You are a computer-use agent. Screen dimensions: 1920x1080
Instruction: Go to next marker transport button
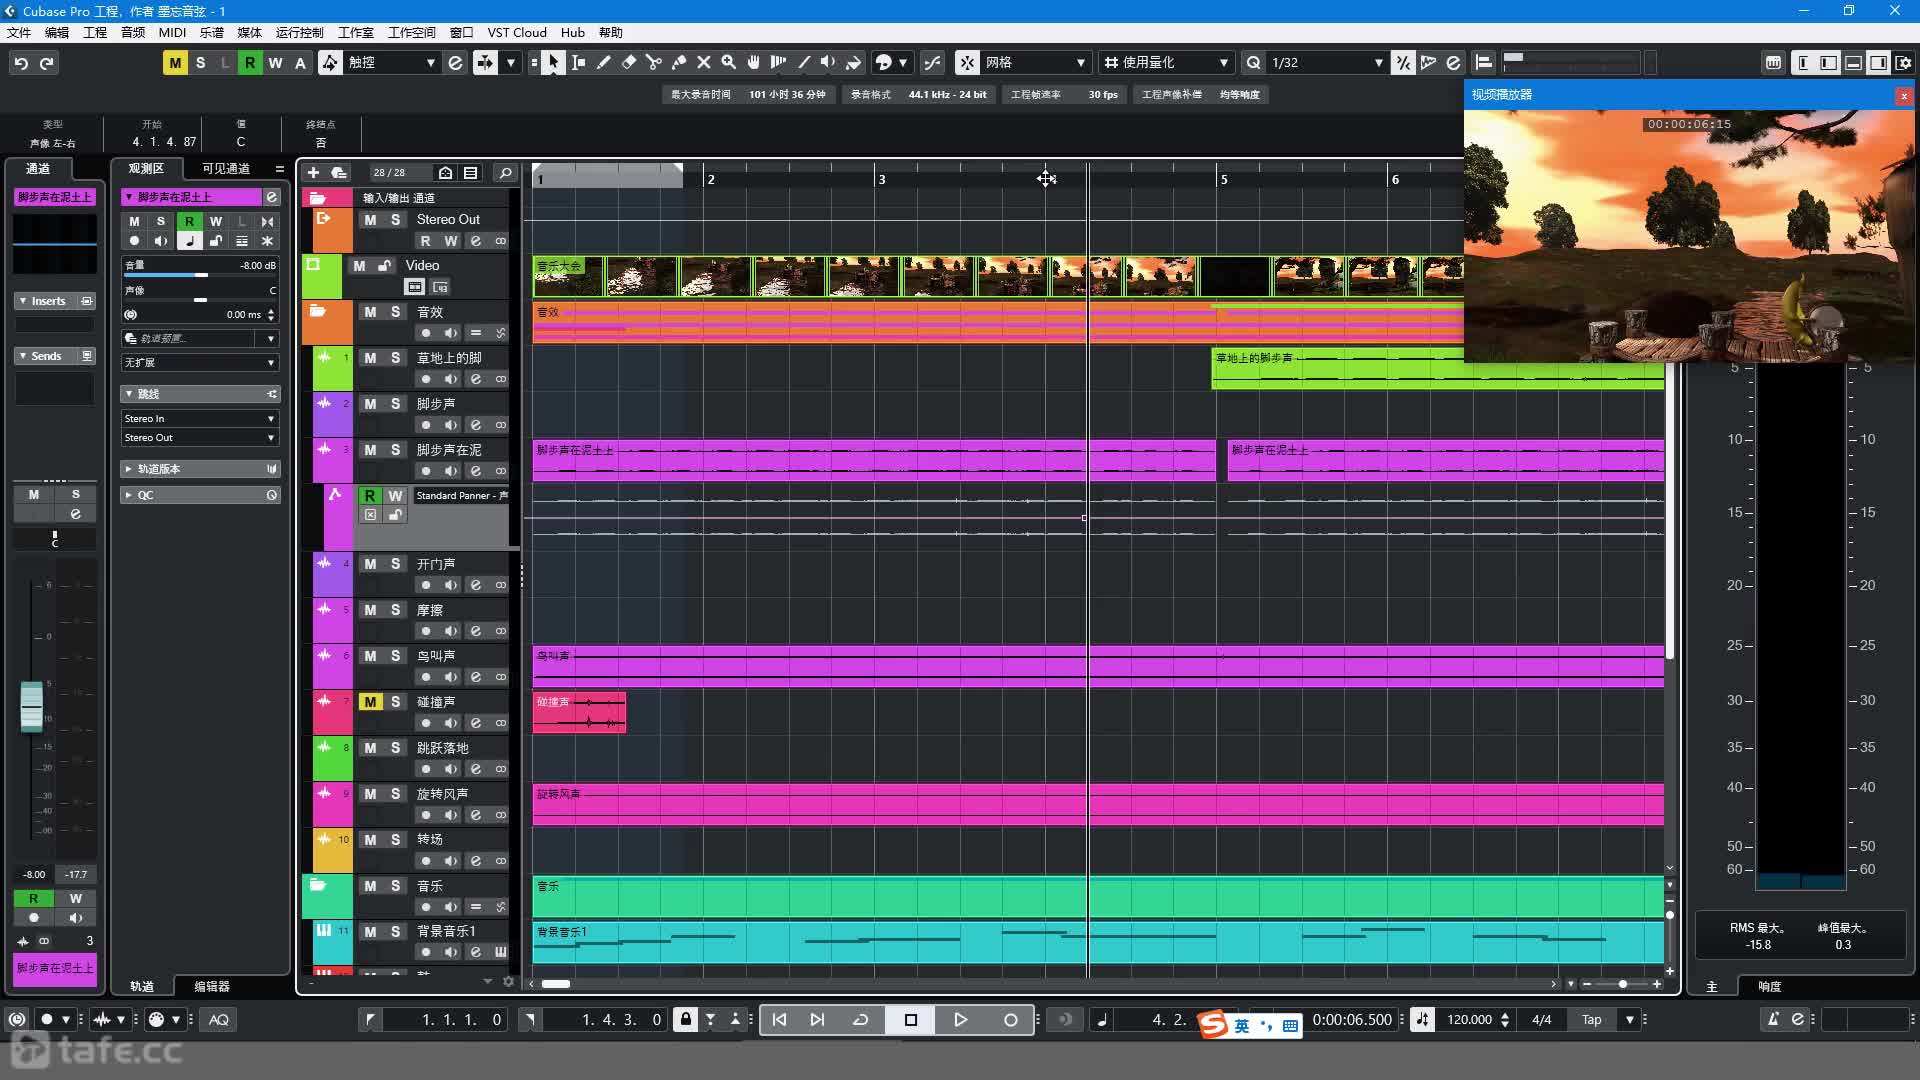point(817,1020)
